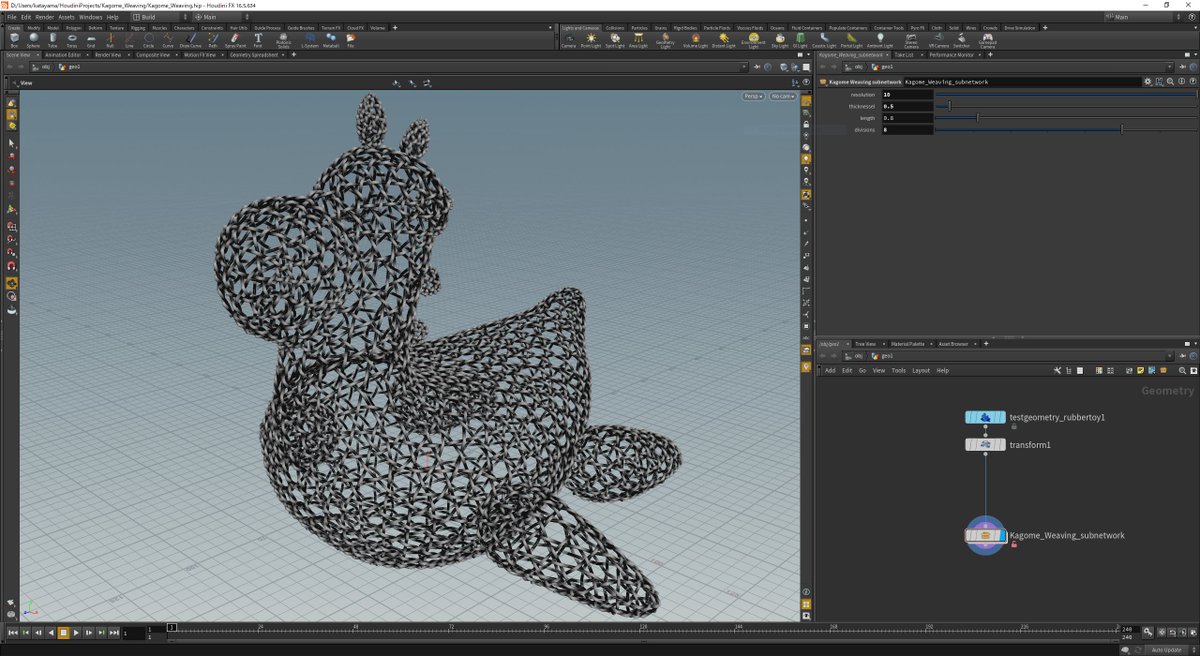Switch to the Take List tab
The width and height of the screenshot is (1200, 656).
[x=903, y=55]
